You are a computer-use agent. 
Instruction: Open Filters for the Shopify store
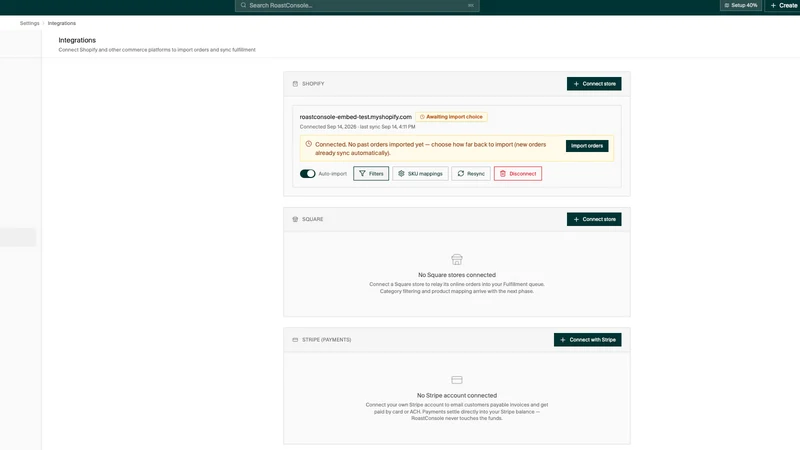(x=371, y=173)
